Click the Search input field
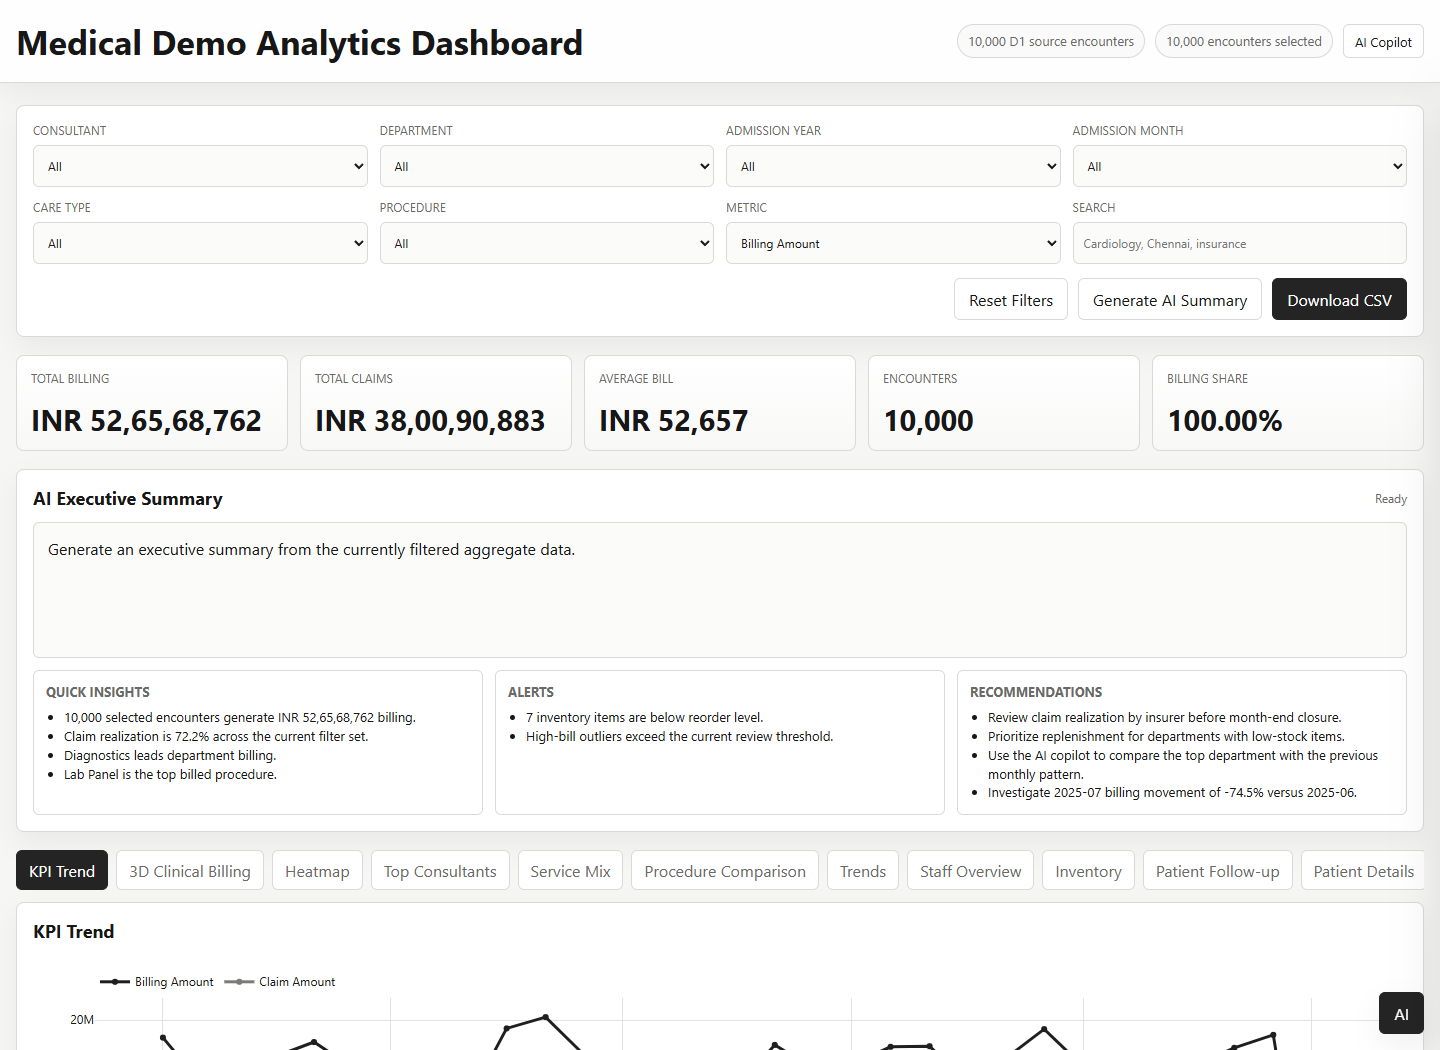Viewport: 1440px width, 1050px height. (x=1239, y=243)
